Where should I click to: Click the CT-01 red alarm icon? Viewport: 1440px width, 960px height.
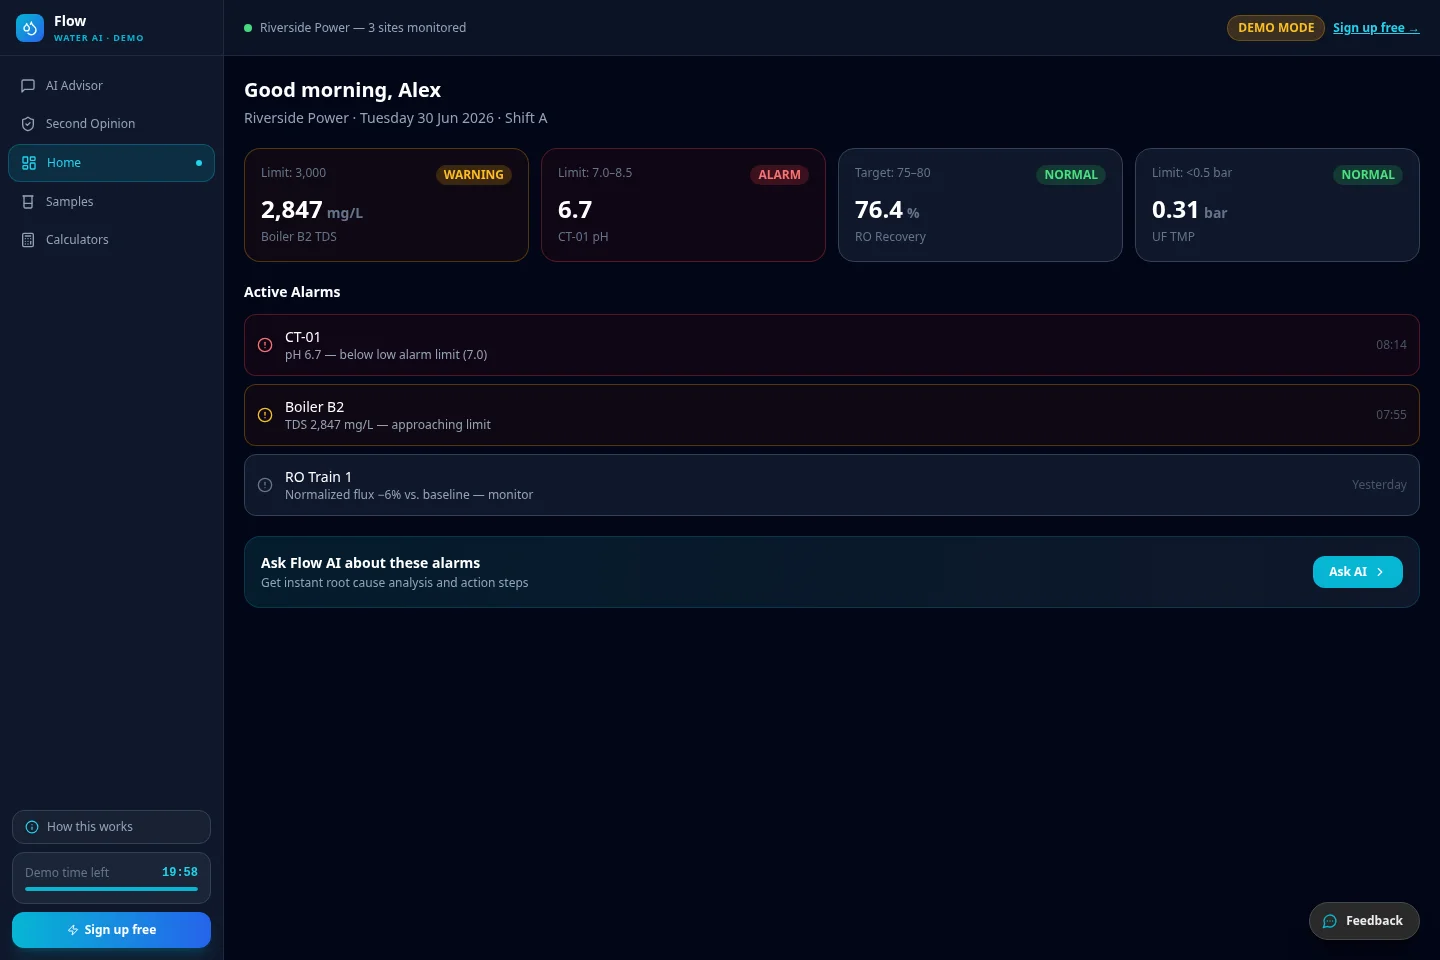coord(265,345)
